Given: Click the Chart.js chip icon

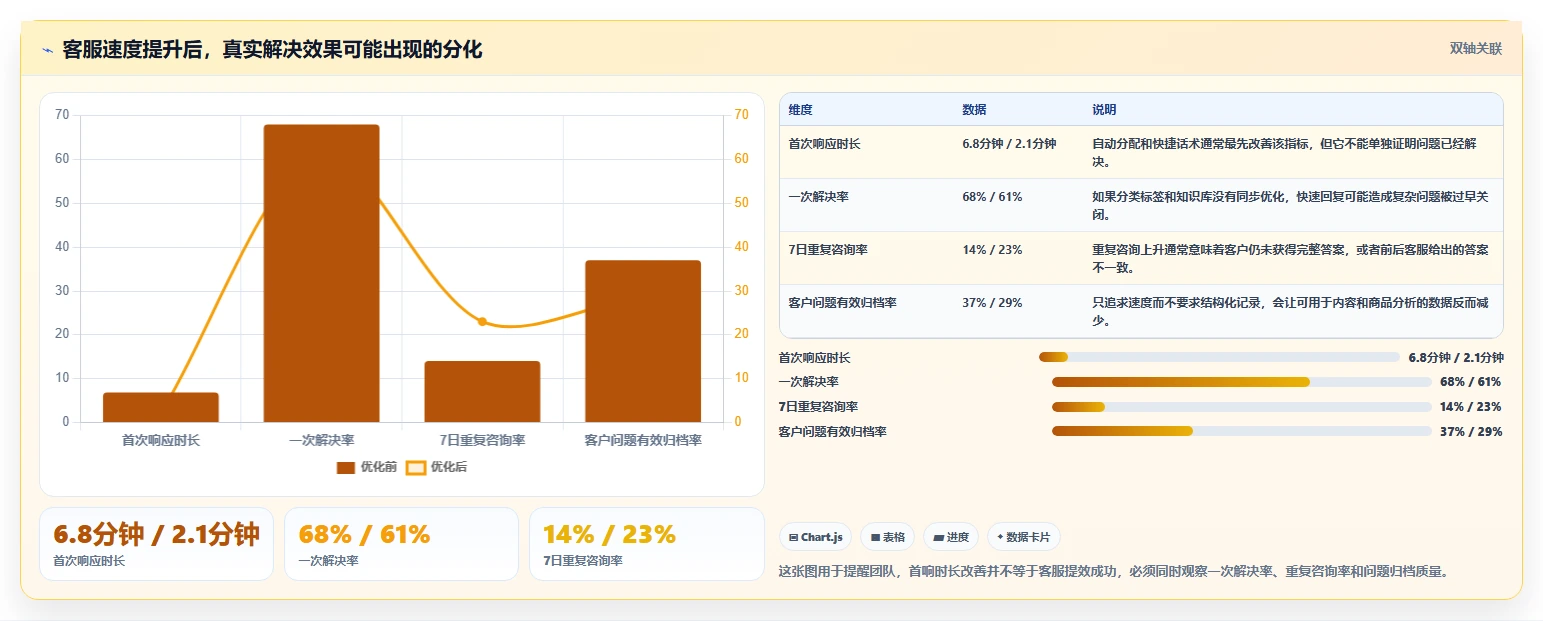Looking at the screenshot, I should pyautogui.click(x=793, y=537).
